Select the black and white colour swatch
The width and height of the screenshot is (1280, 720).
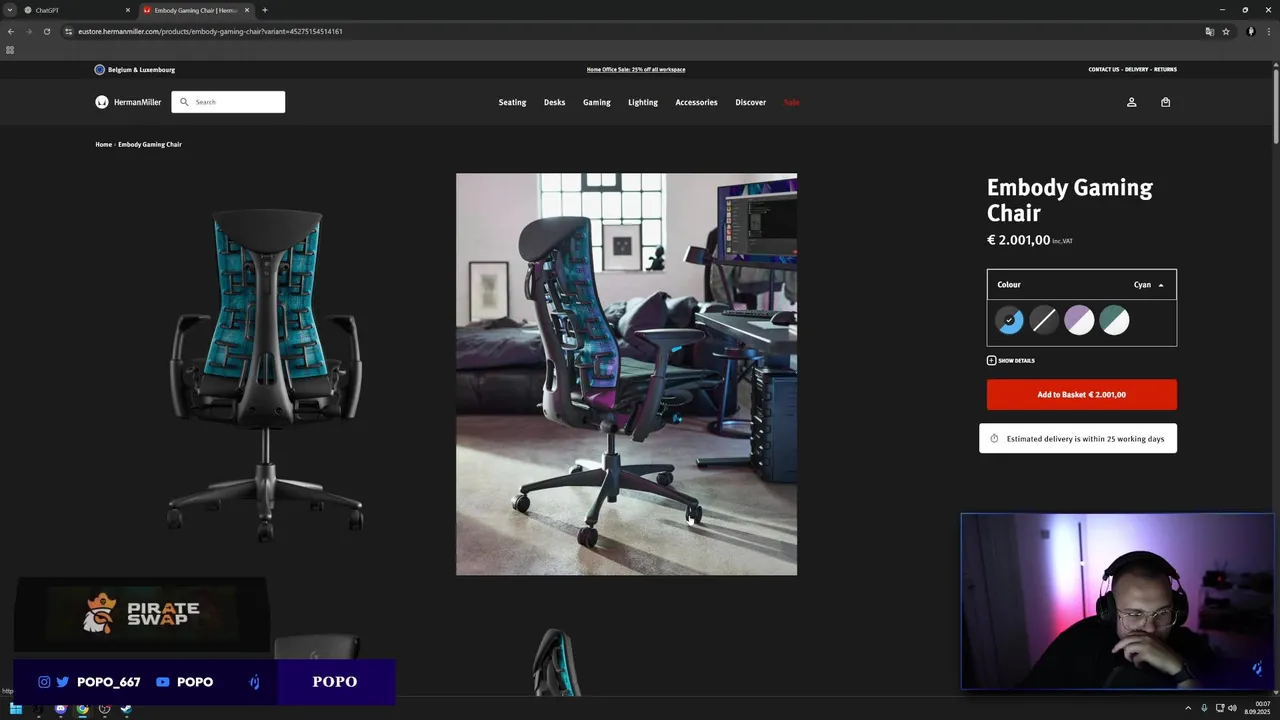click(x=1044, y=320)
